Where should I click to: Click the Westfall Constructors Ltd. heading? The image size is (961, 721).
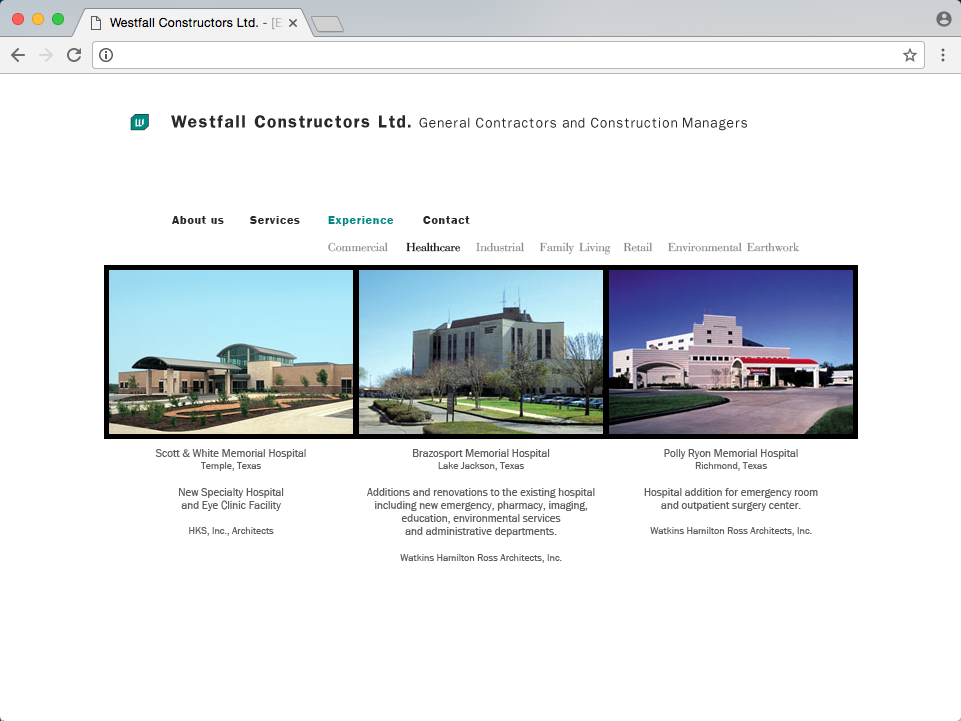click(x=291, y=122)
